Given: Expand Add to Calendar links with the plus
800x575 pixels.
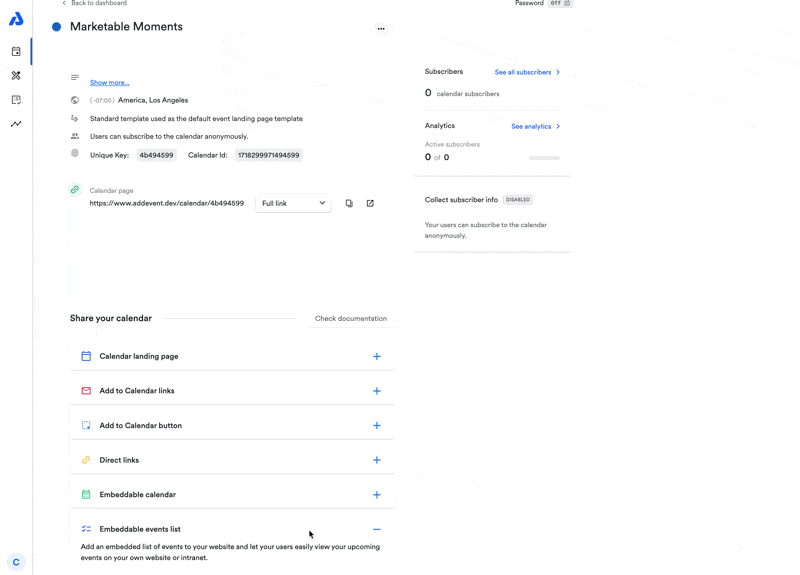Looking at the screenshot, I should pyautogui.click(x=377, y=391).
